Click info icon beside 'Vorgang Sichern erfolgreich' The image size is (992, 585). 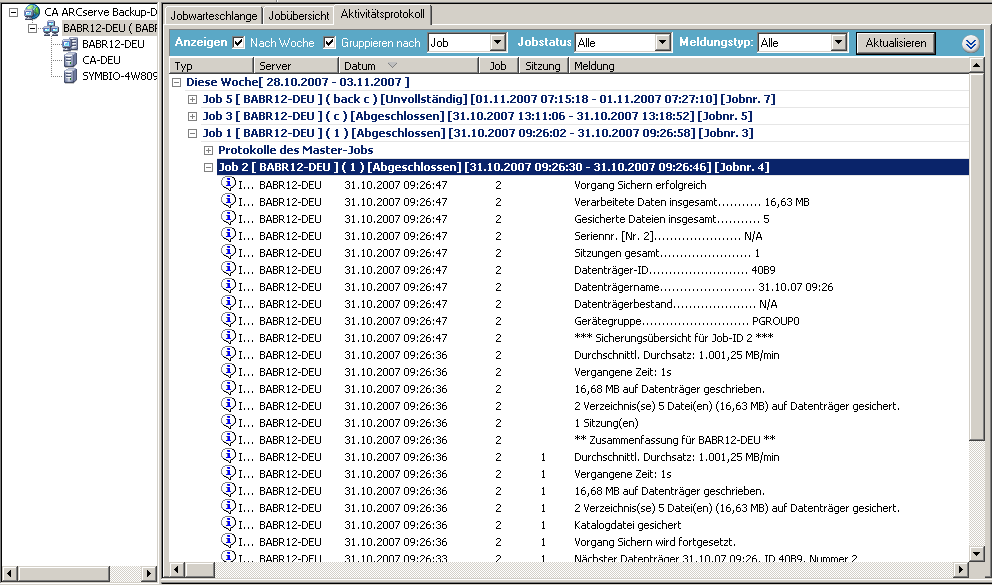227,184
